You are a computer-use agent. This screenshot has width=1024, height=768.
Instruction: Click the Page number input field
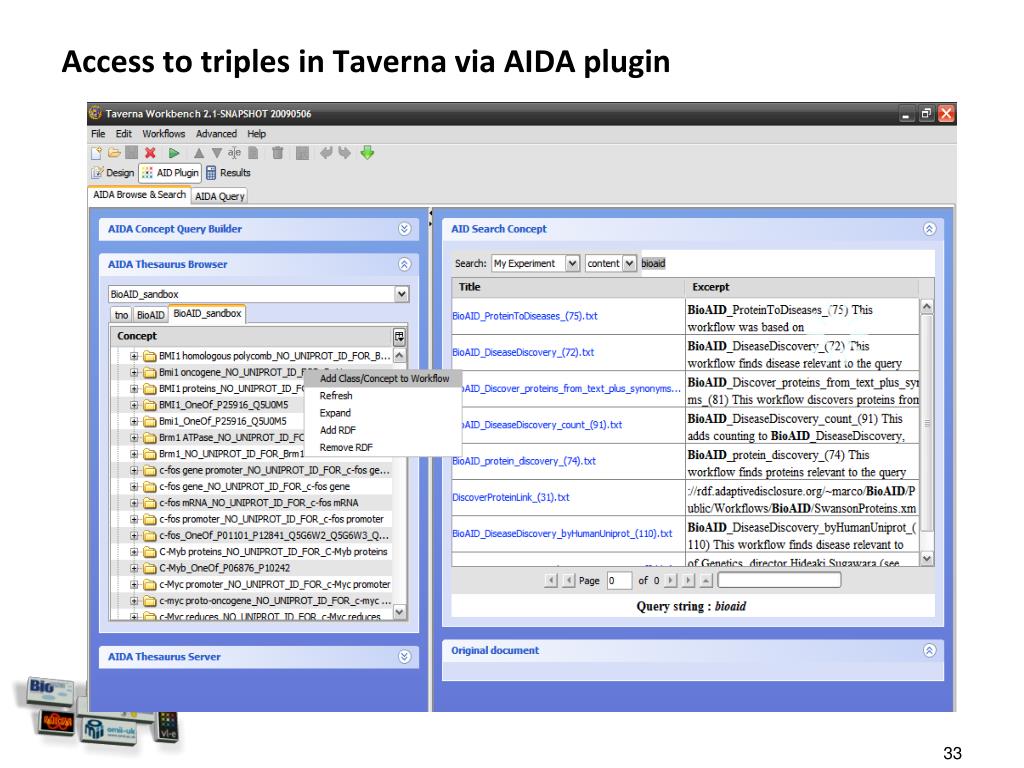pyautogui.click(x=619, y=580)
